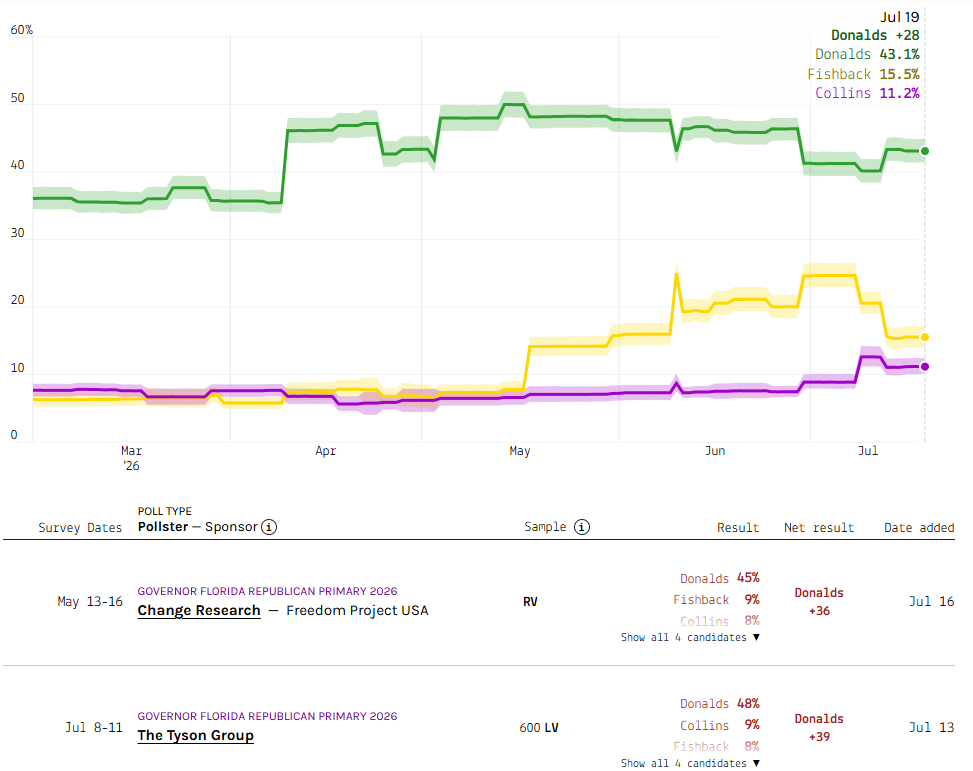Click the "Mar '26" axis label
Screen dimensions: 973x771
pyautogui.click(x=132, y=458)
